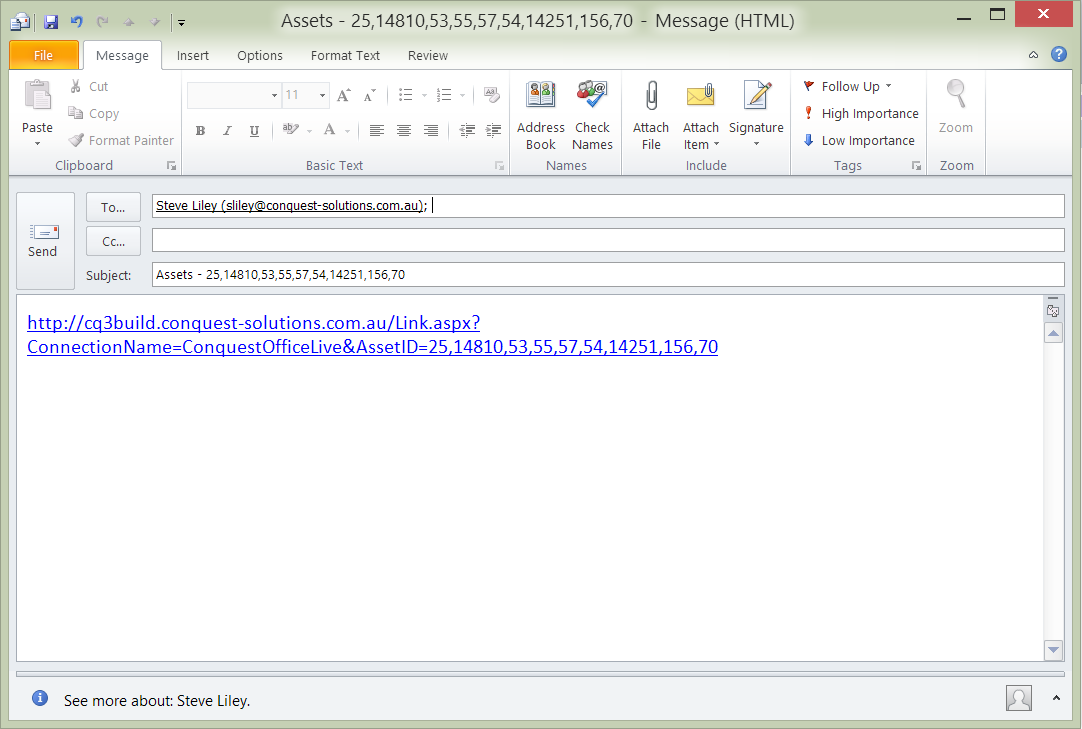Switch to the Review tab
Screen dimensions: 1082x729
[428, 55]
